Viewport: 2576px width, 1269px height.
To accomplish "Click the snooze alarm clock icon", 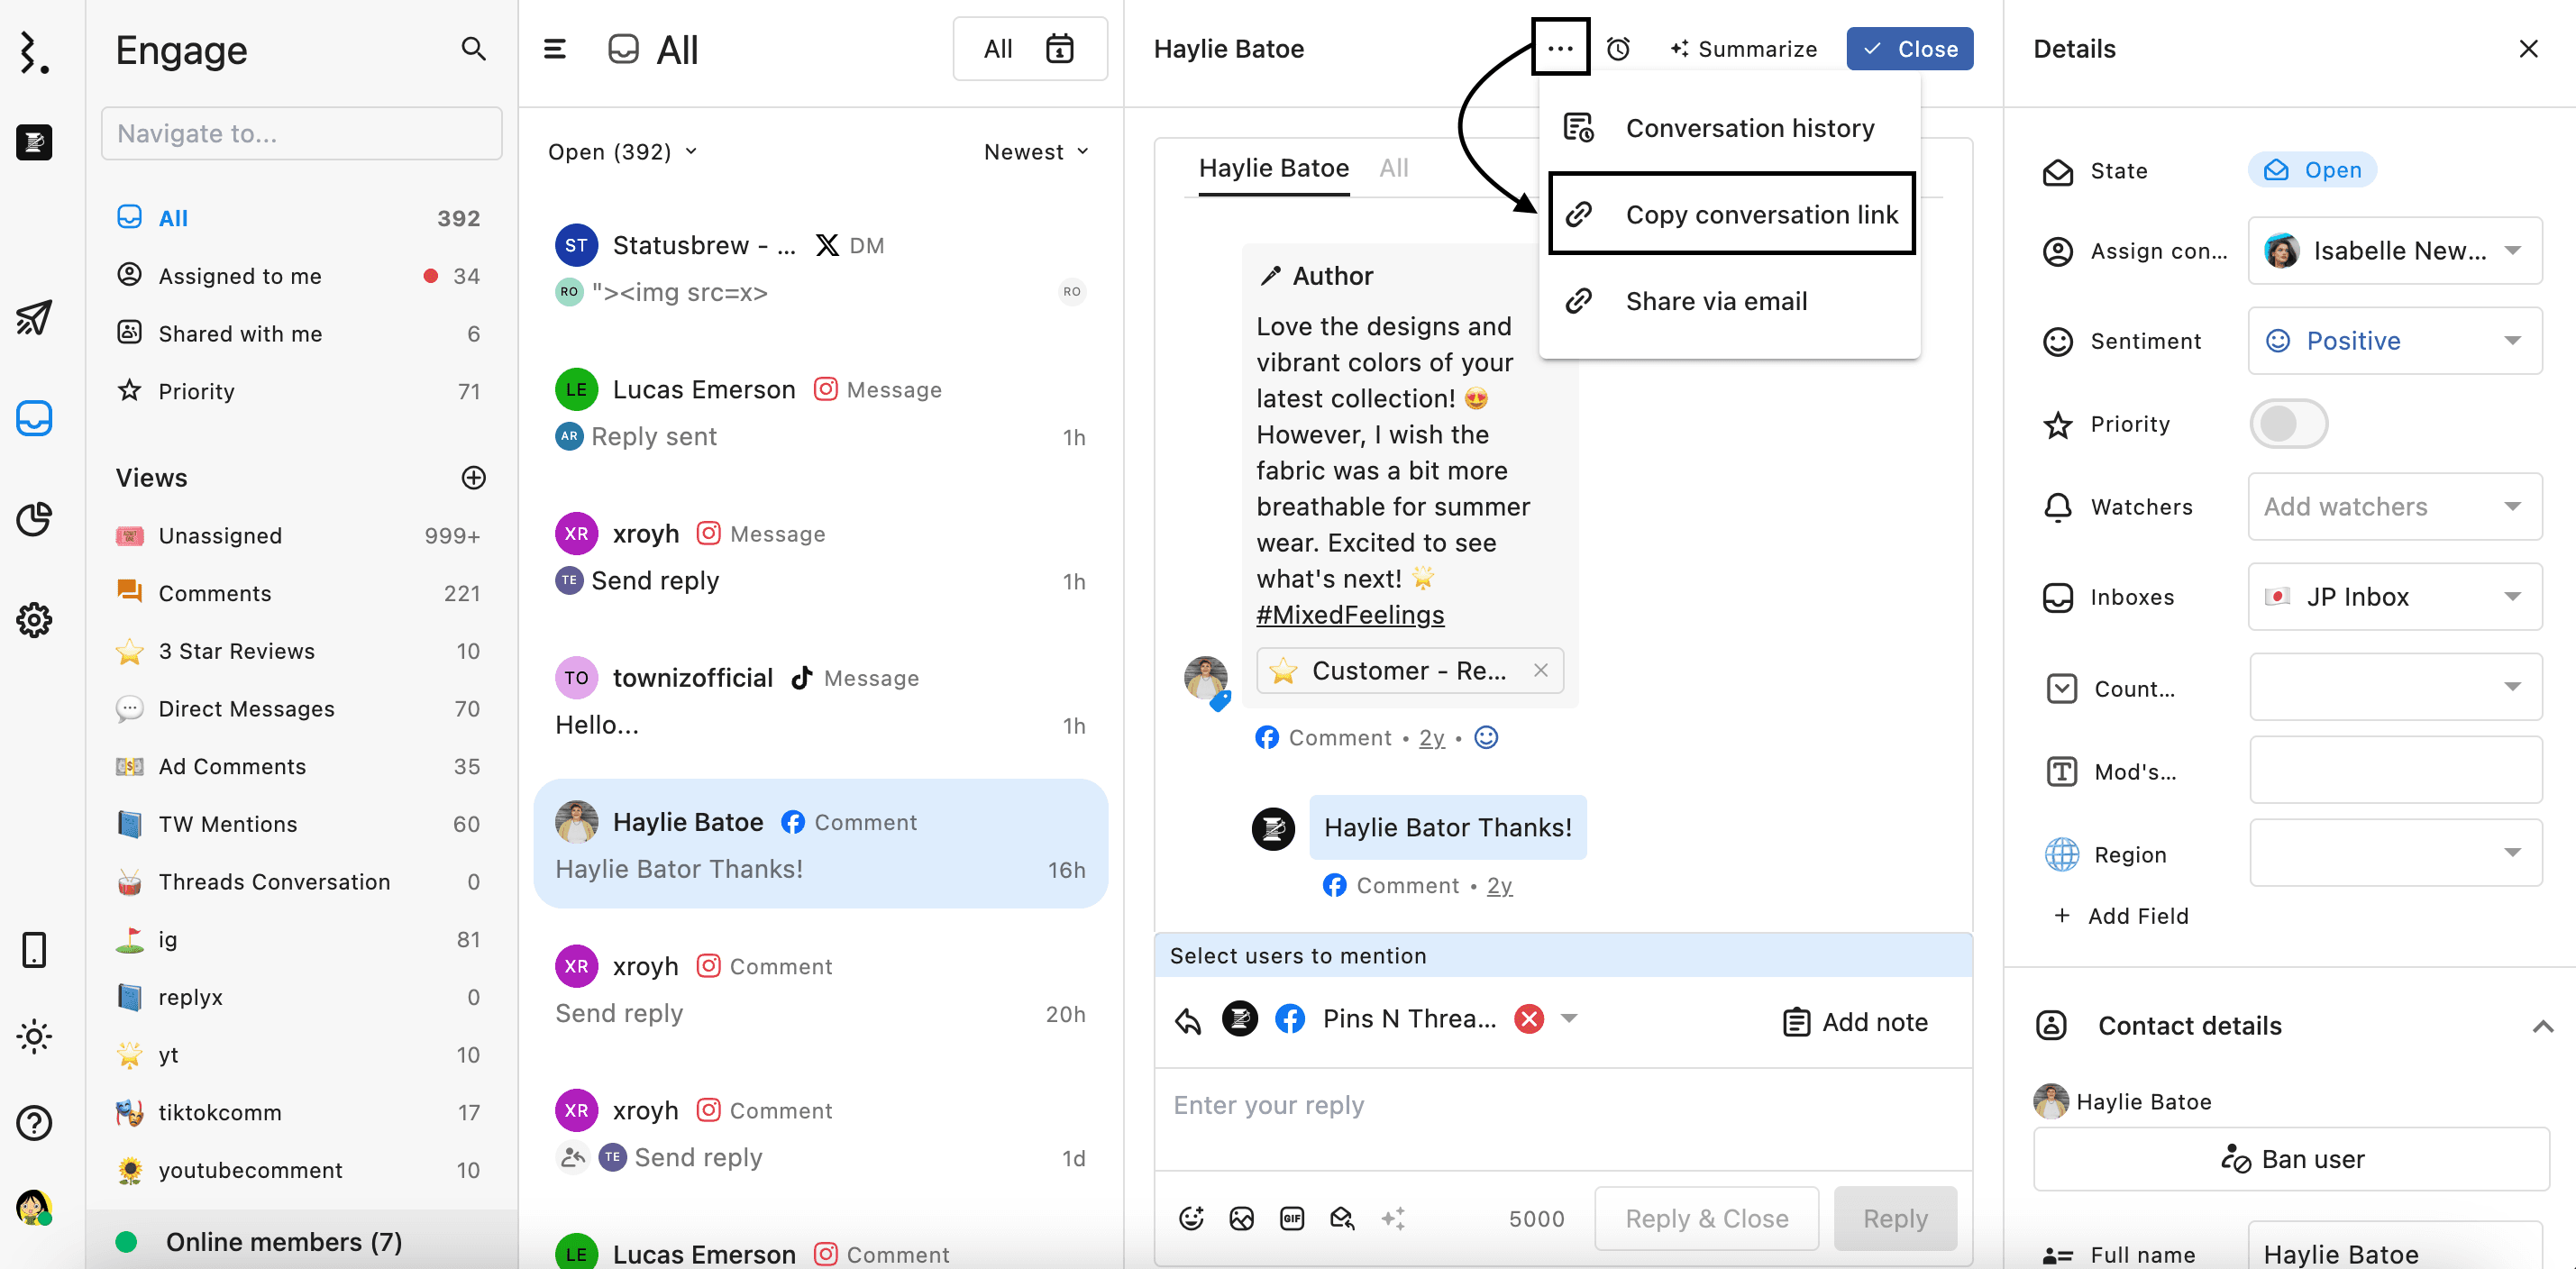I will point(1618,49).
